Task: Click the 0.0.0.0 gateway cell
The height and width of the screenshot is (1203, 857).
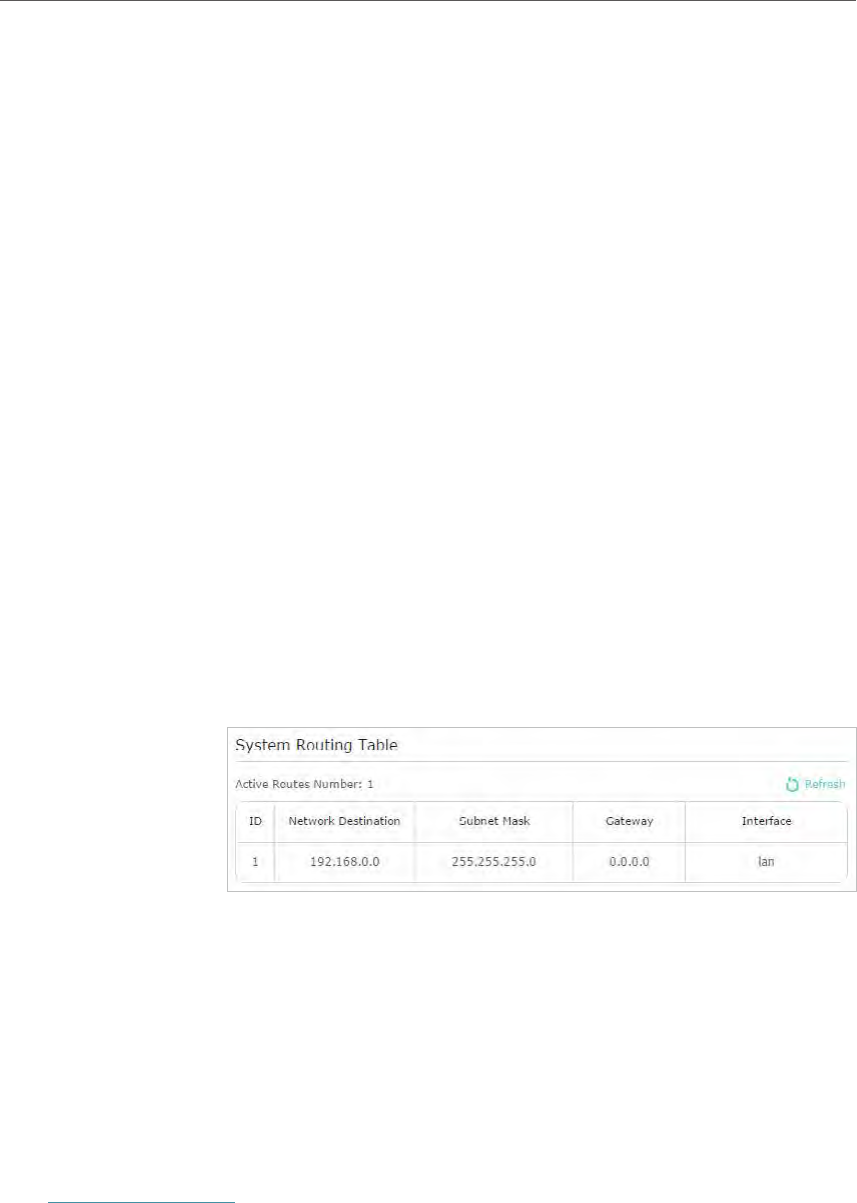Action: click(x=629, y=861)
